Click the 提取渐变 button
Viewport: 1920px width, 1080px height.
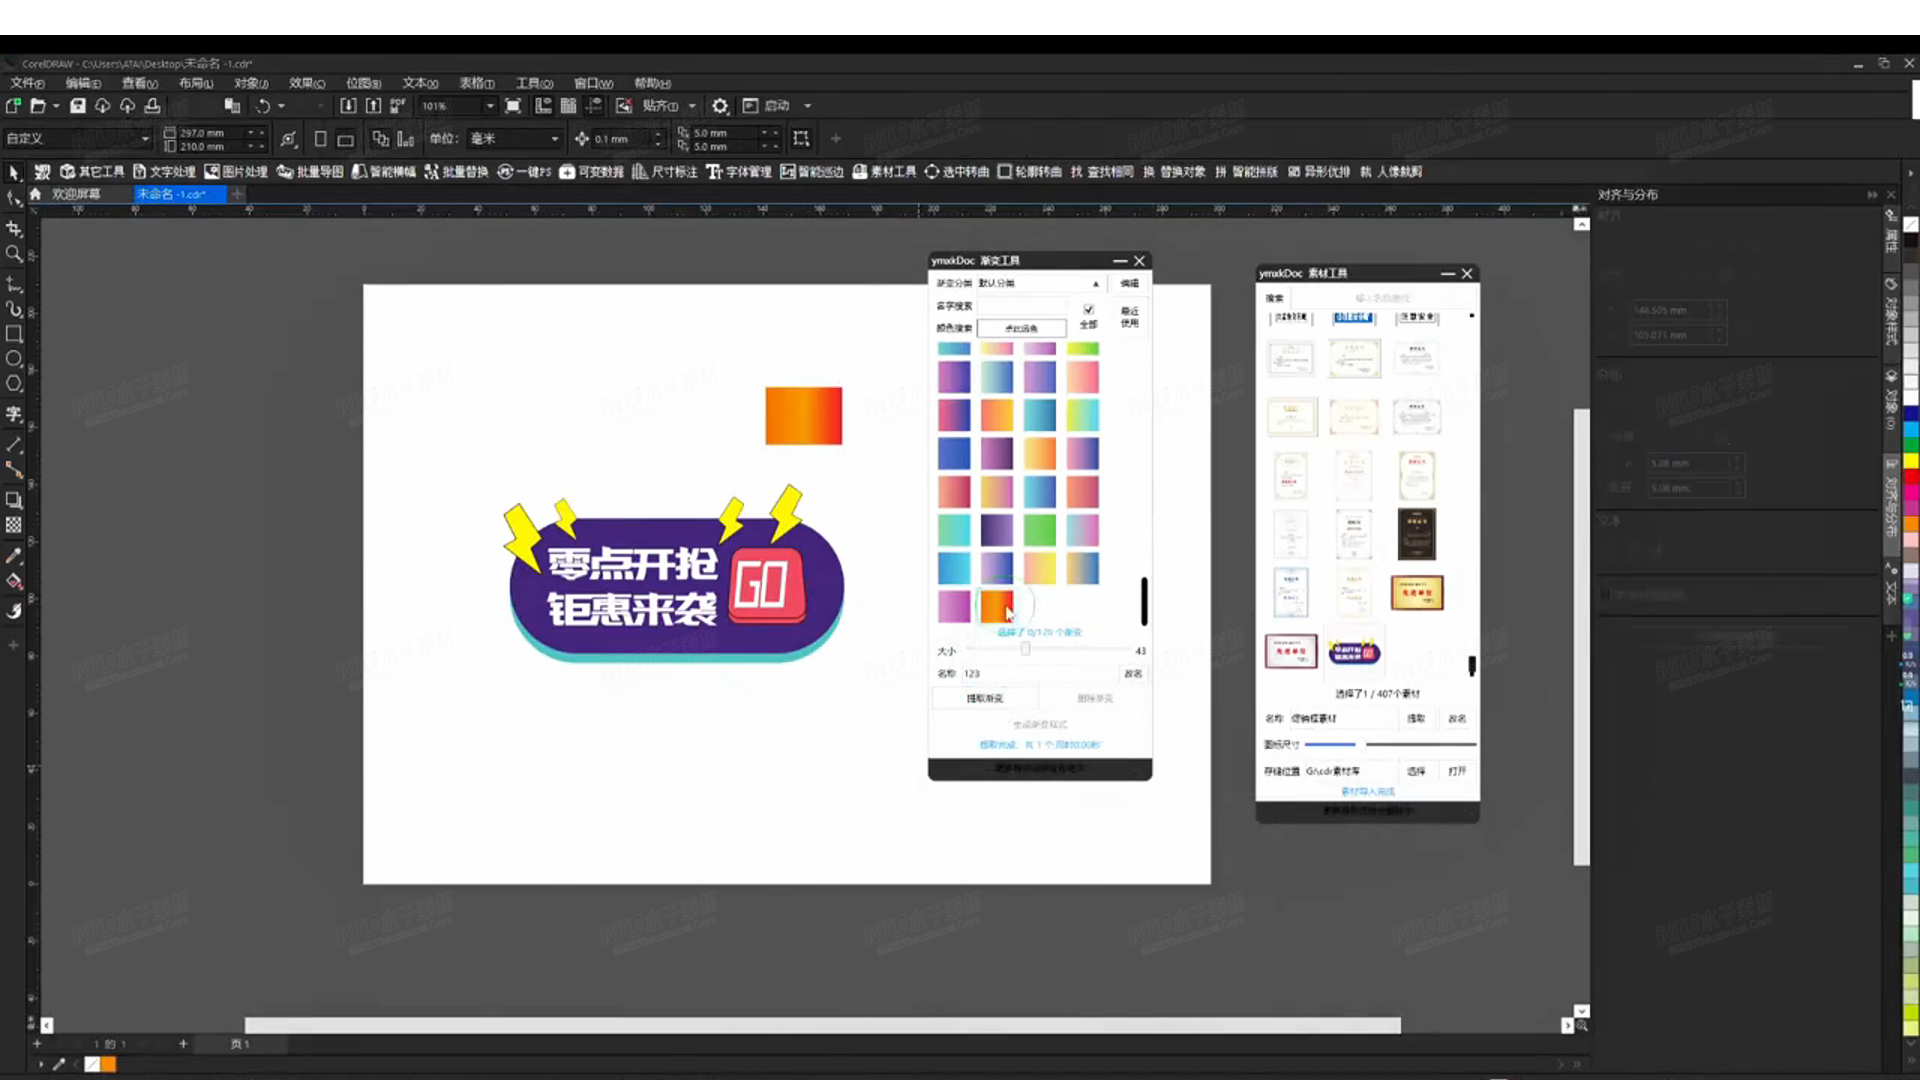point(985,698)
